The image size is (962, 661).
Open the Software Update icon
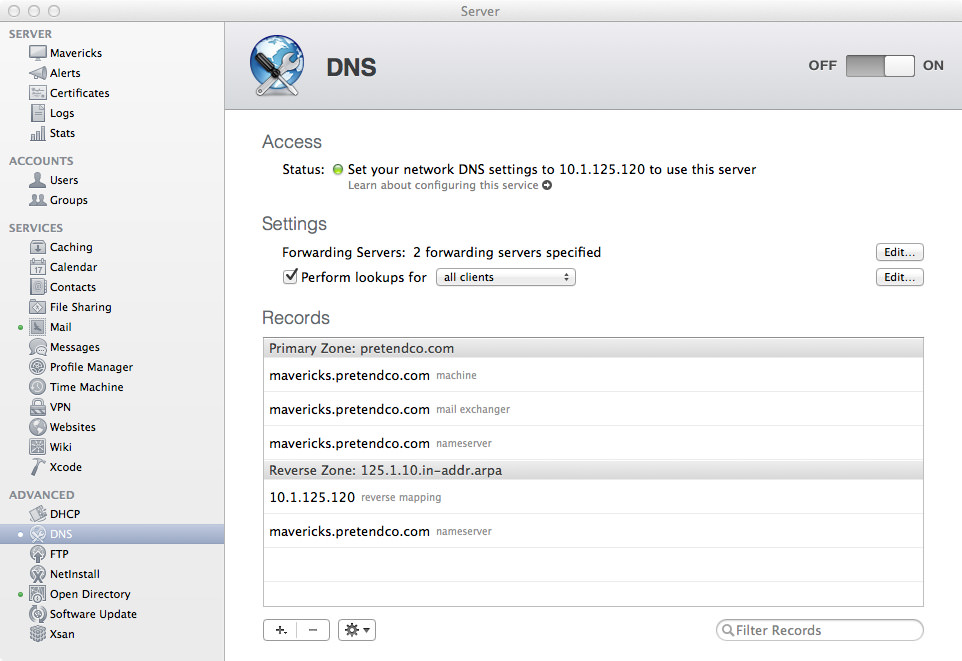pos(37,614)
